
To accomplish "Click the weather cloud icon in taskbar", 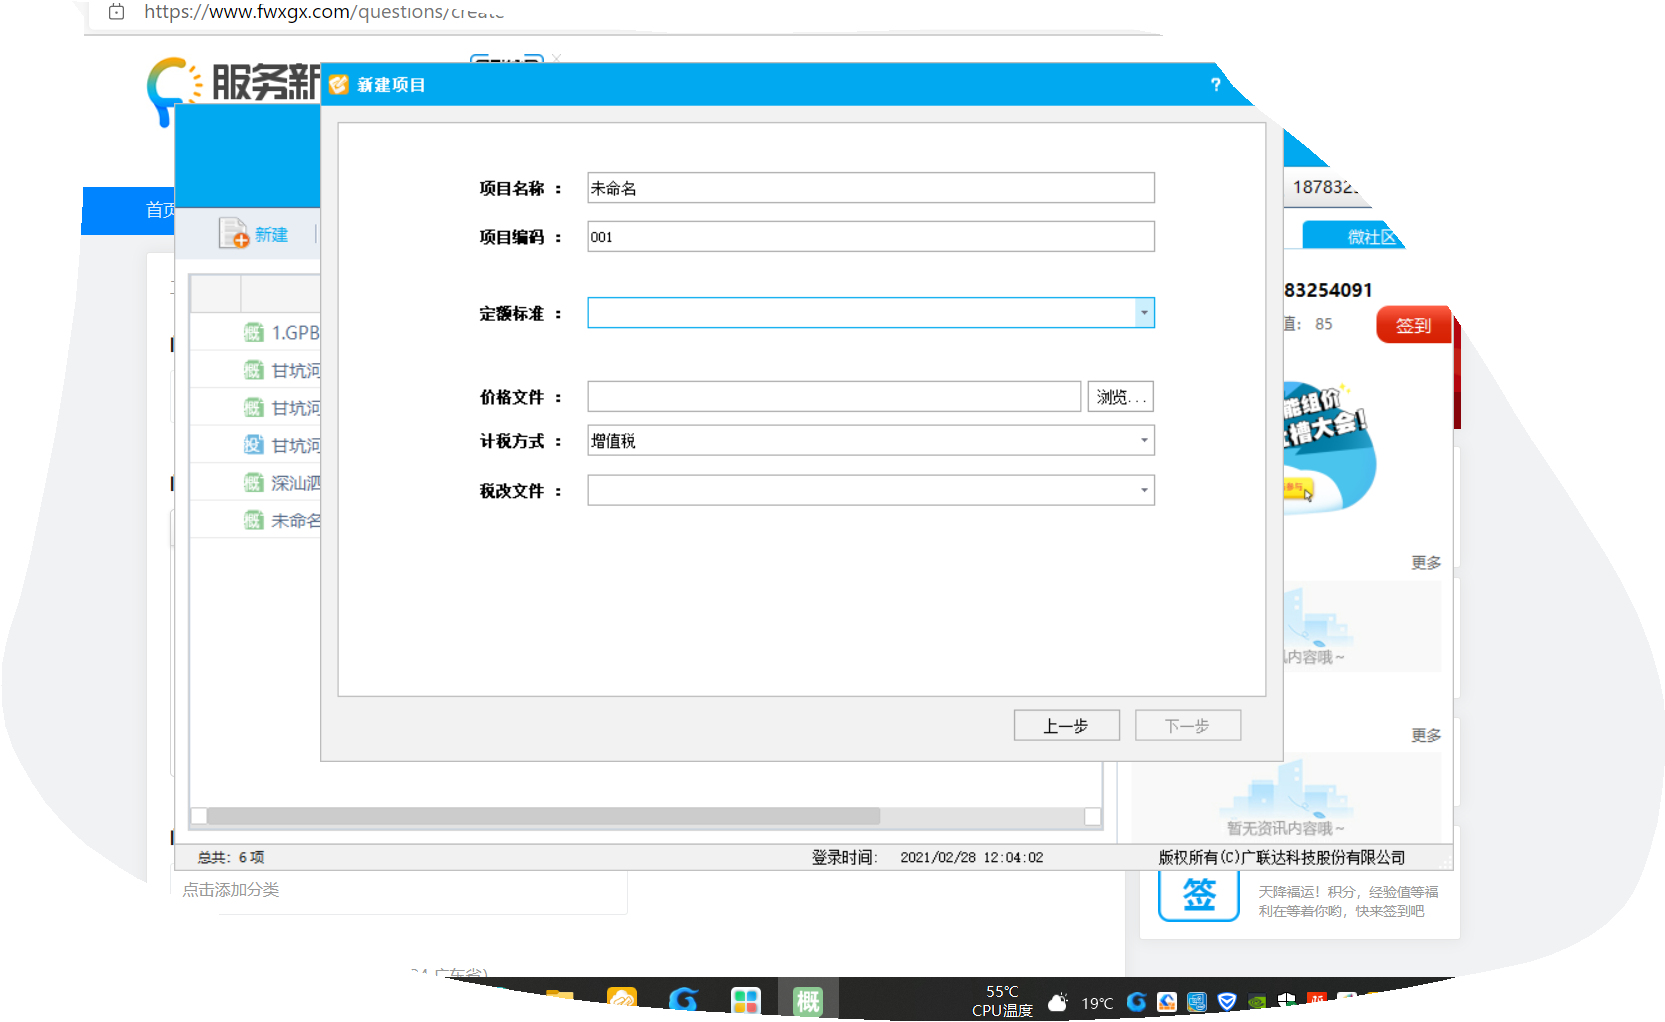I will [1058, 1002].
